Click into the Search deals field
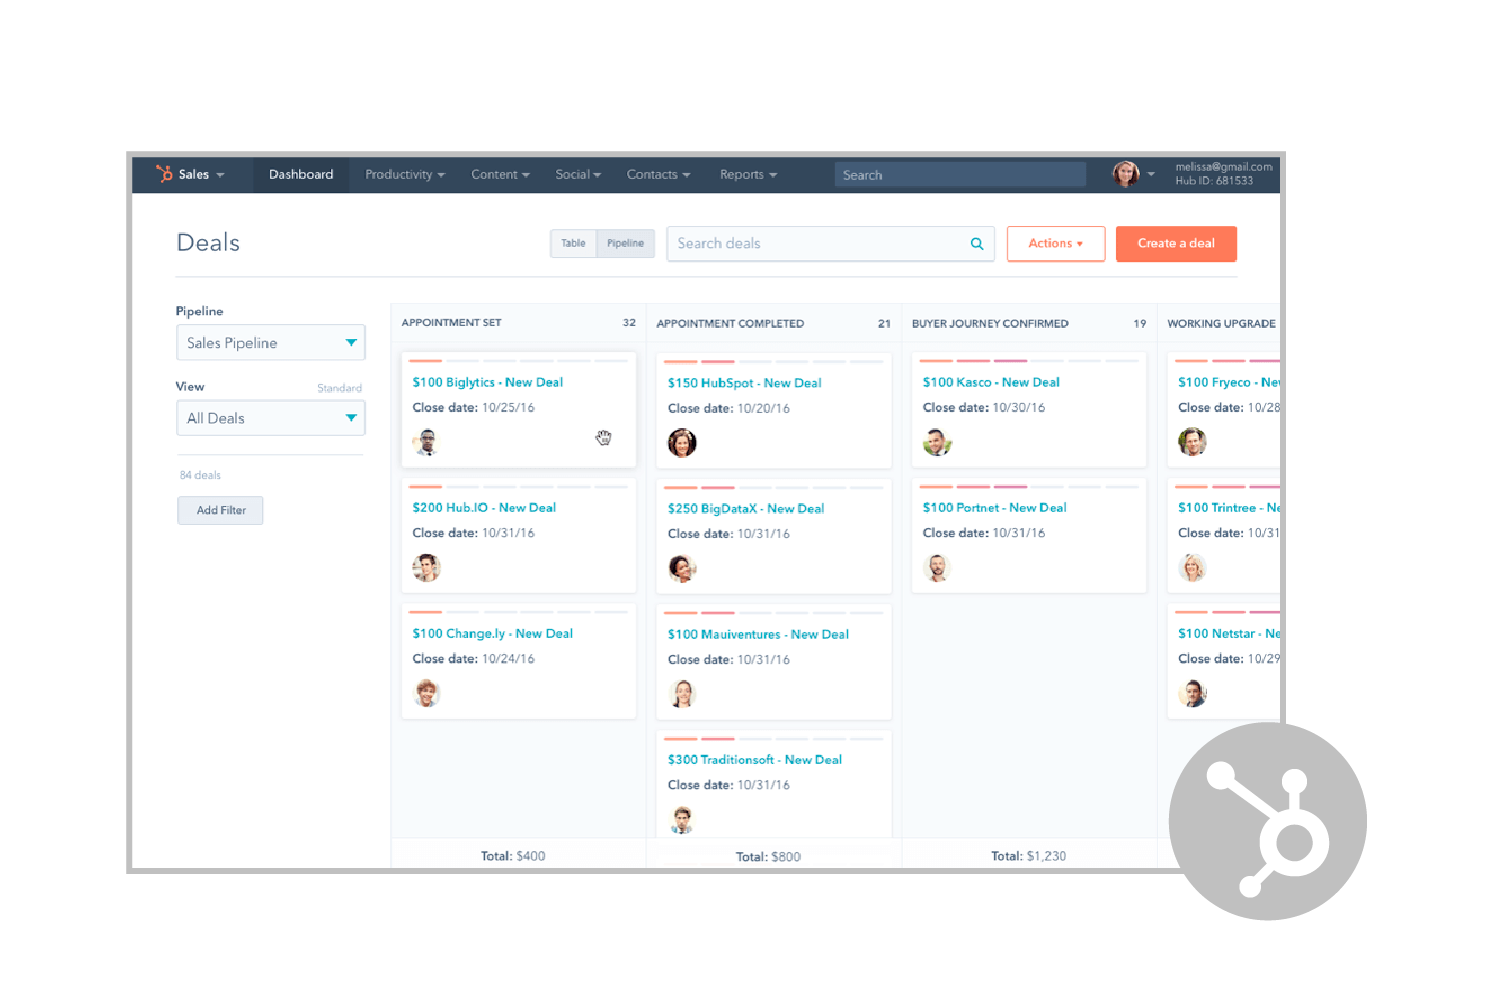Image resolution: width=1486 pixels, height=1001 pixels. [x=815, y=244]
